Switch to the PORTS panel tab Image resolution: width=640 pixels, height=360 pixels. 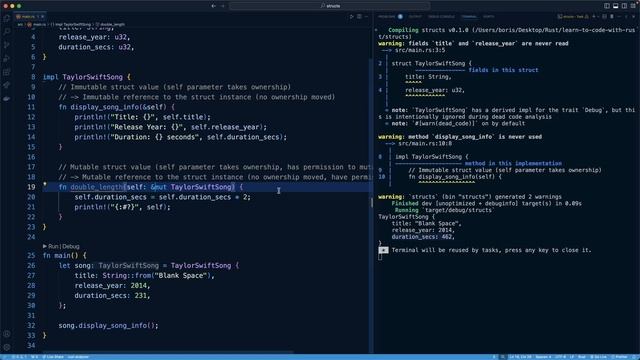tap(489, 17)
